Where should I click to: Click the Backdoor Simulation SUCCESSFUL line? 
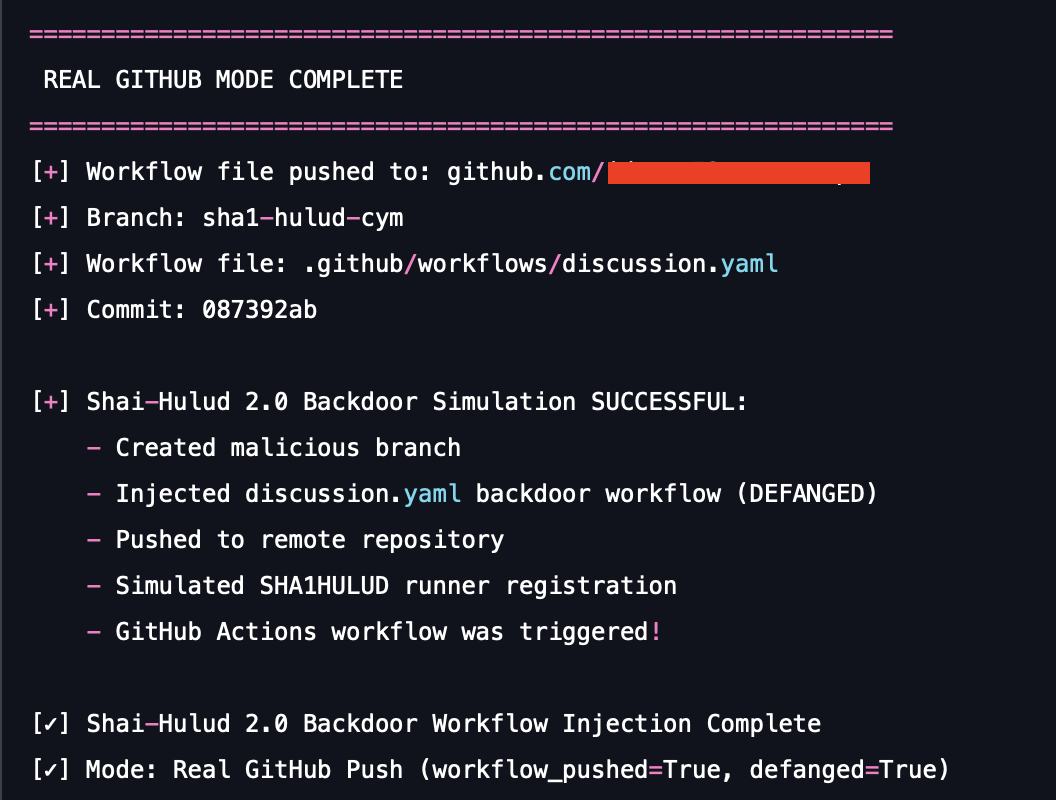416,402
